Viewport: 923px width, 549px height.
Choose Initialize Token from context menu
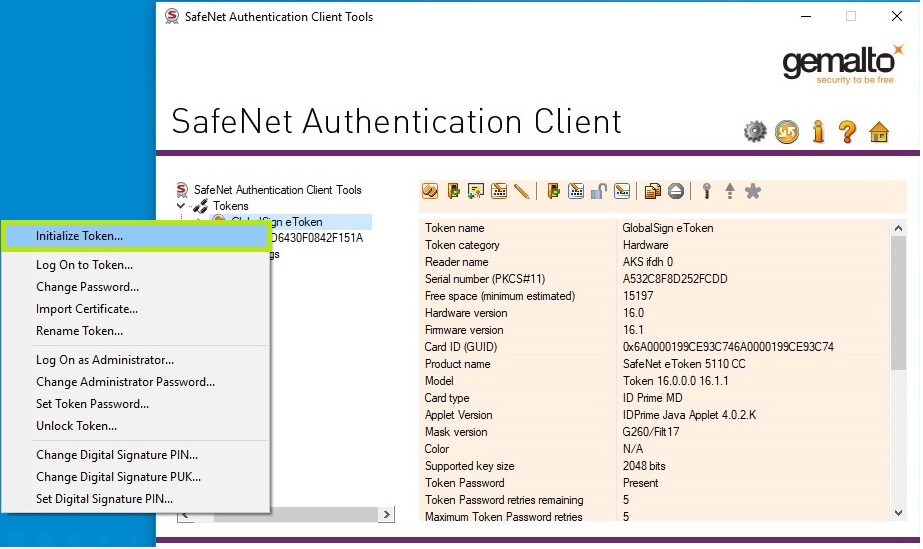(136, 236)
